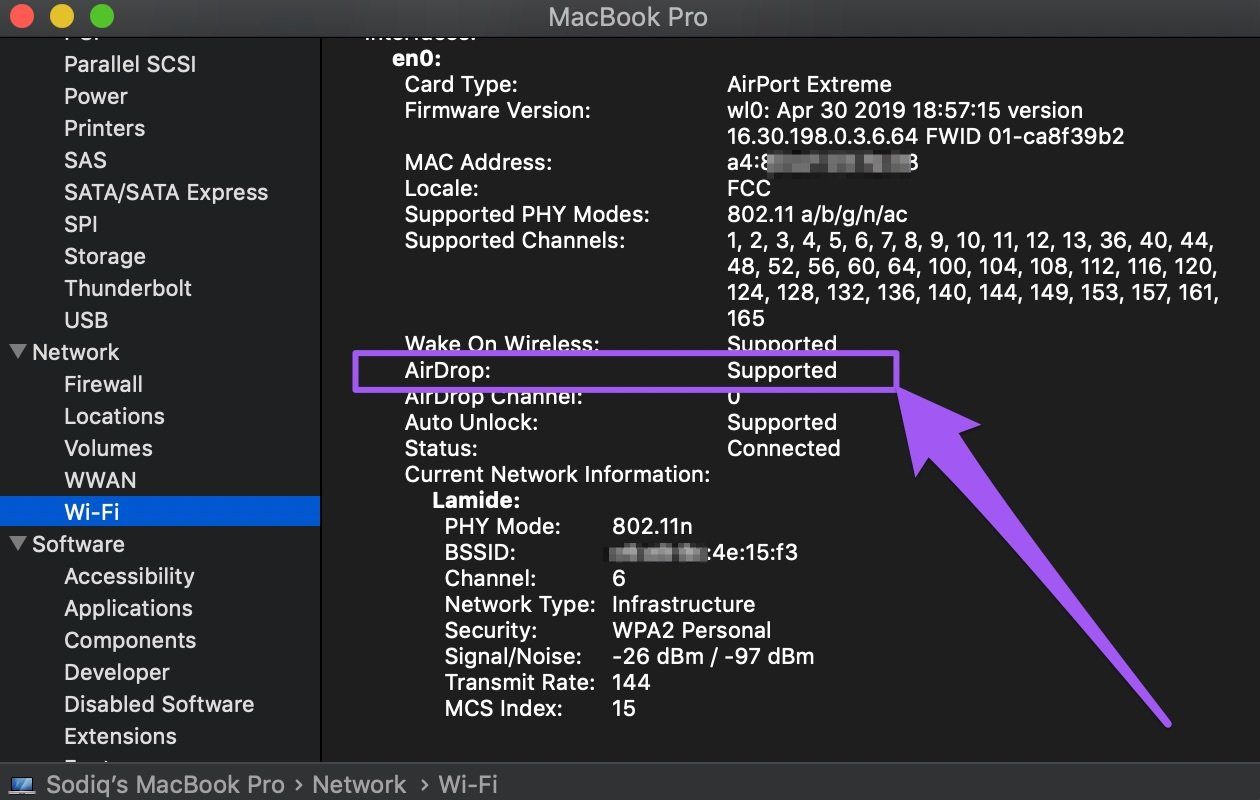Click the Auto Unlock label
Viewport: 1260px width, 800px height.
(x=471, y=423)
